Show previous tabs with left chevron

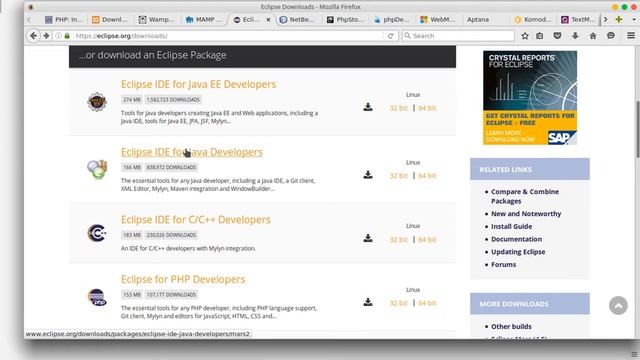29,19
